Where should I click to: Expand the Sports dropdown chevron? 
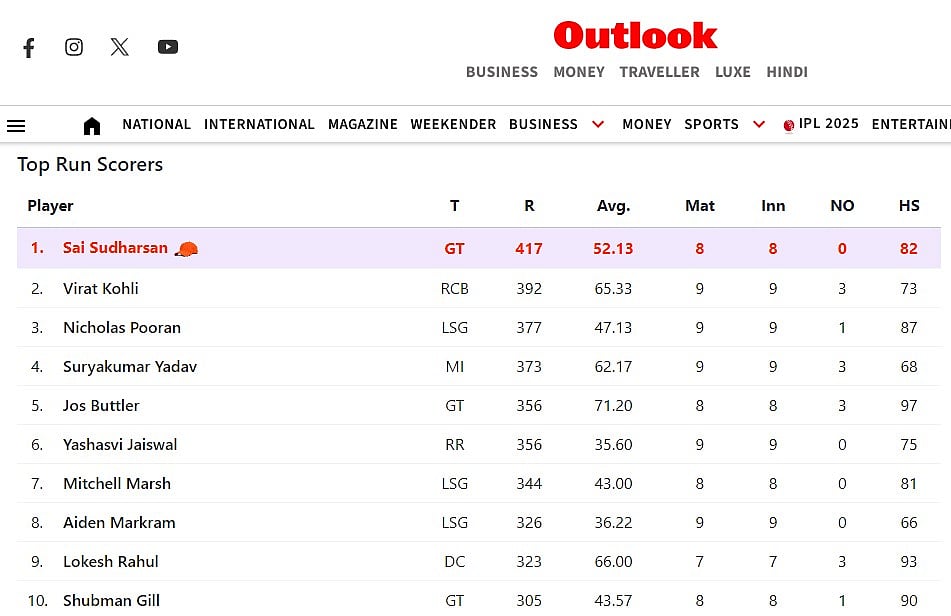pos(759,124)
